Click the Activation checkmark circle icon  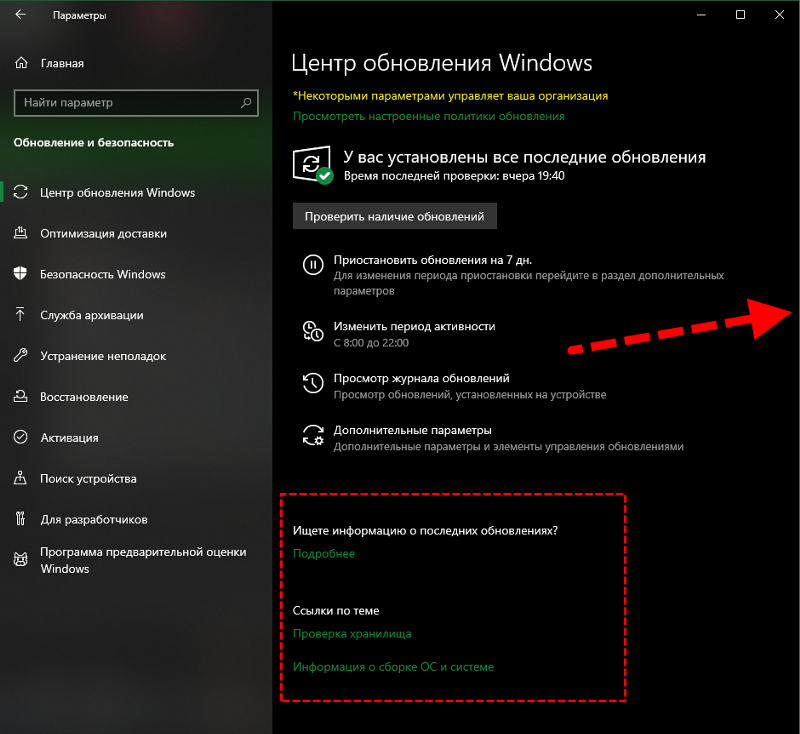pyautogui.click(x=20, y=437)
